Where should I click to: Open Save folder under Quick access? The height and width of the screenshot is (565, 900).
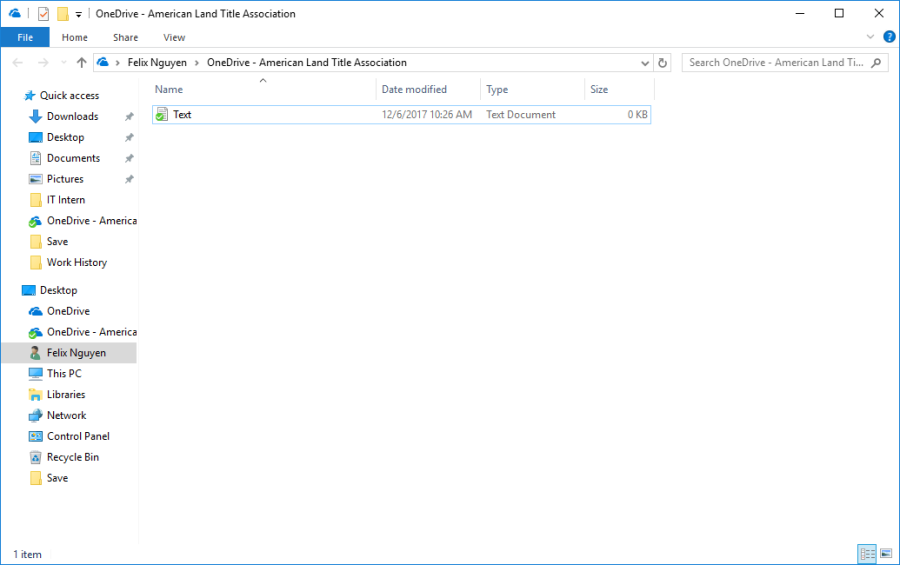57,242
